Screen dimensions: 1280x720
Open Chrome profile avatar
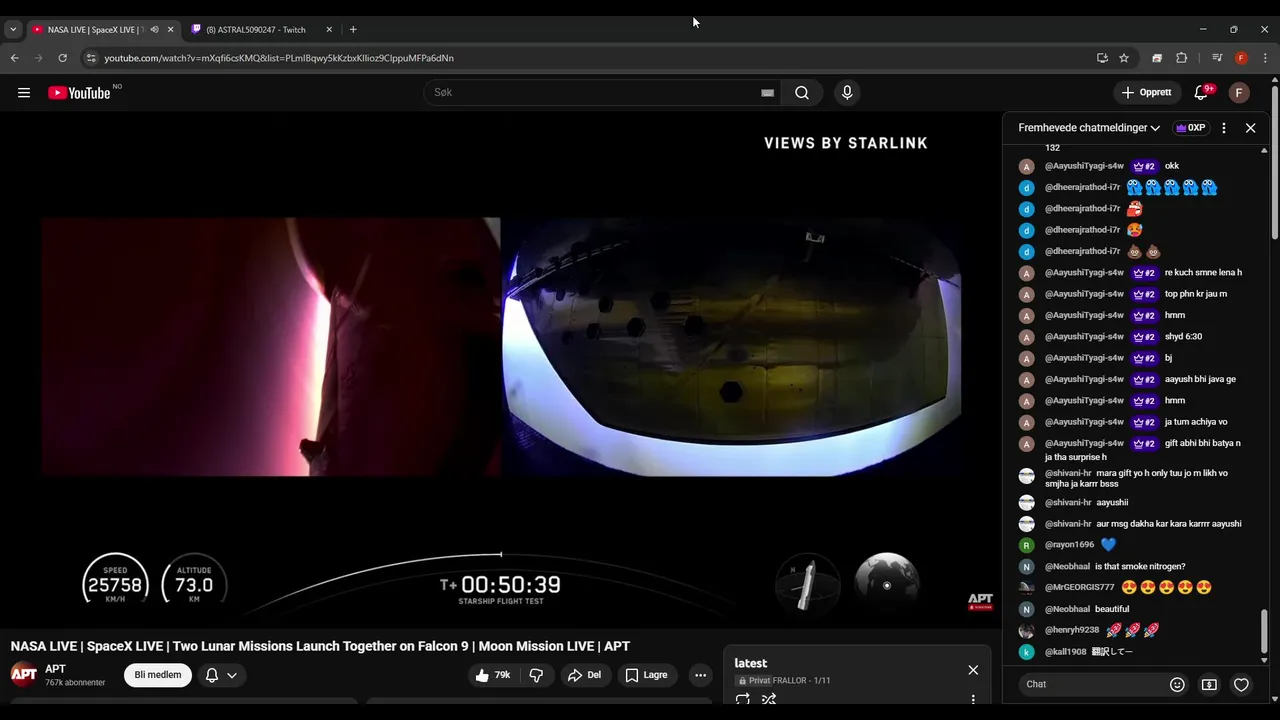pos(1241,58)
